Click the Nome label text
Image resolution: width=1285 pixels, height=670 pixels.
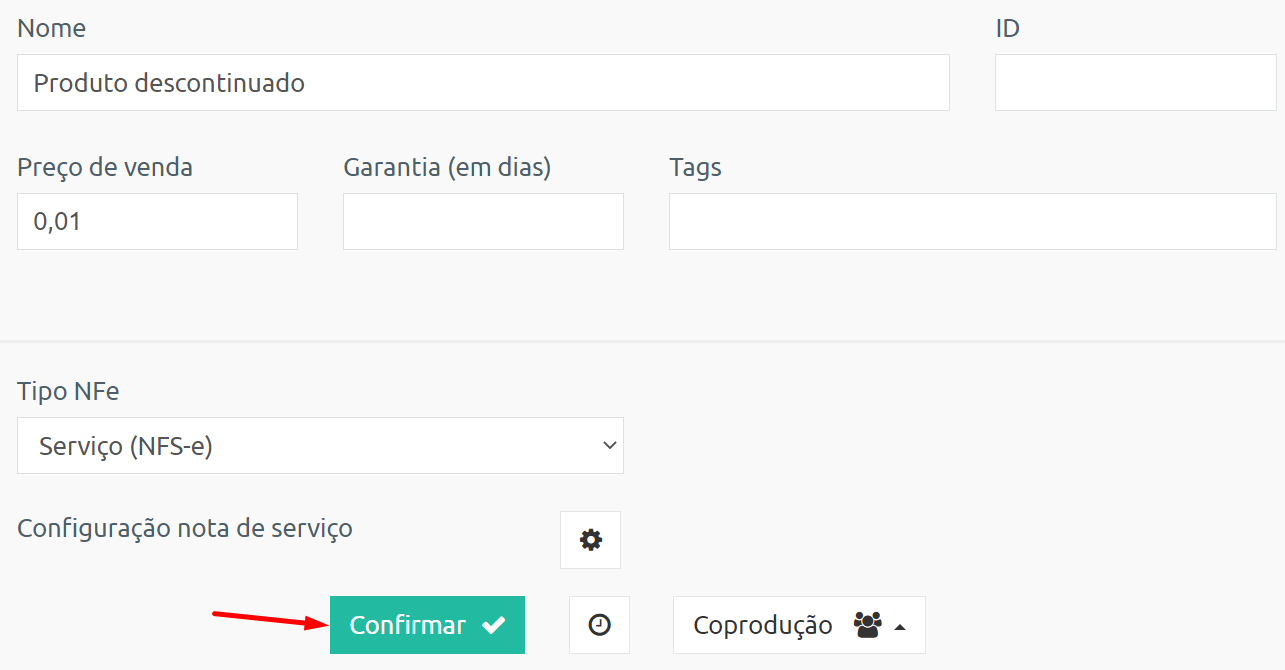tap(52, 28)
